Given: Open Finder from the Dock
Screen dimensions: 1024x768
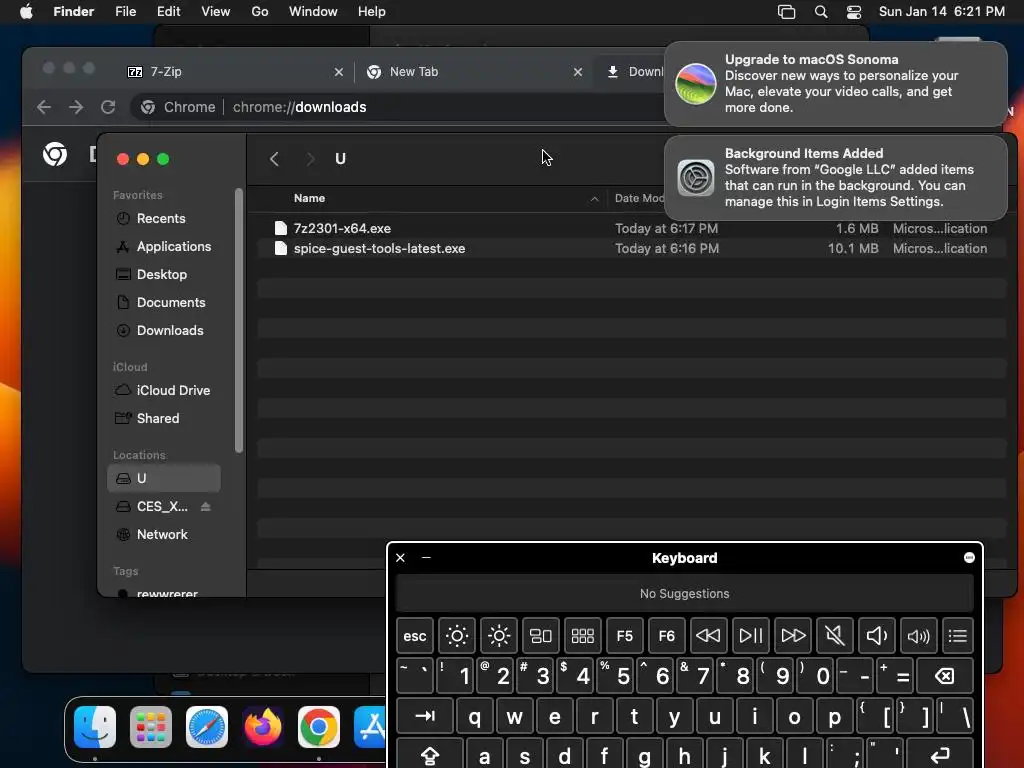Looking at the screenshot, I should tap(95, 727).
